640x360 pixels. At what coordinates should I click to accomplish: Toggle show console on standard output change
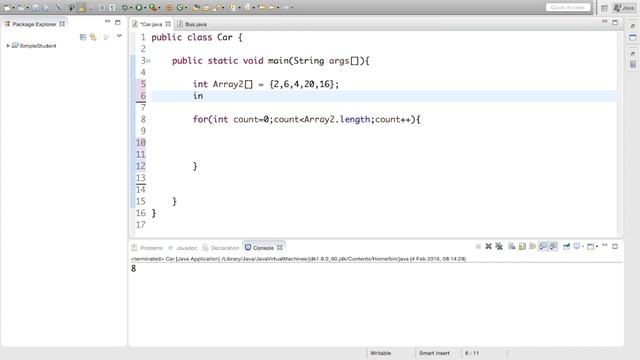point(543,247)
